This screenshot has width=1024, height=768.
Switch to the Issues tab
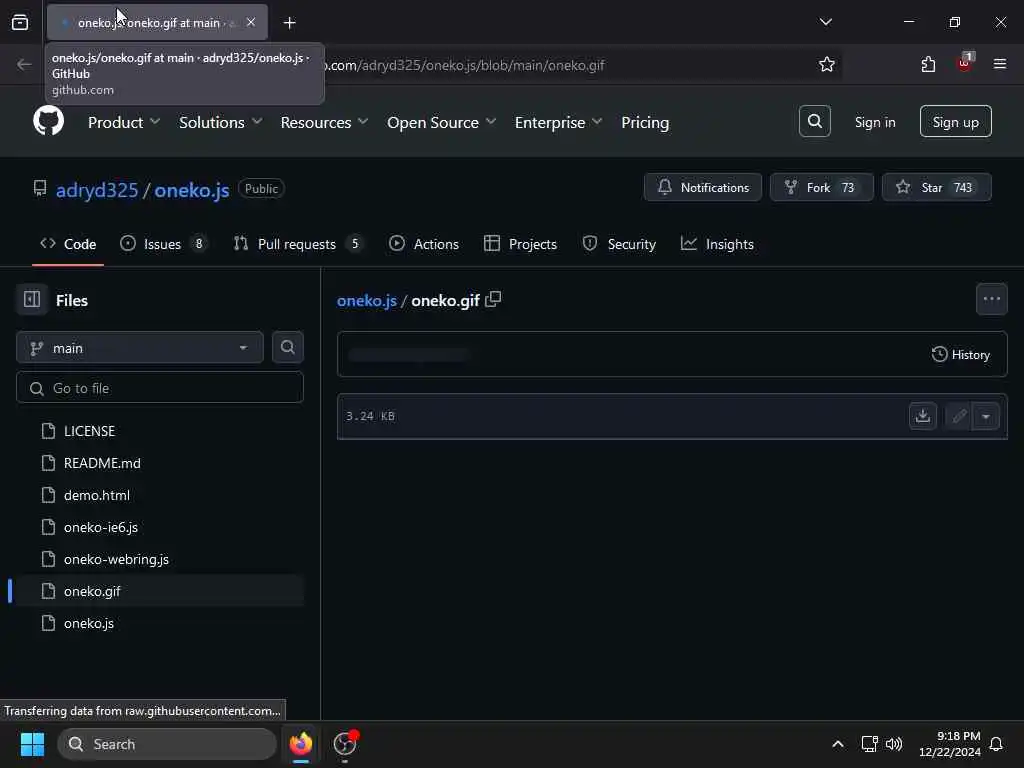click(x=163, y=244)
